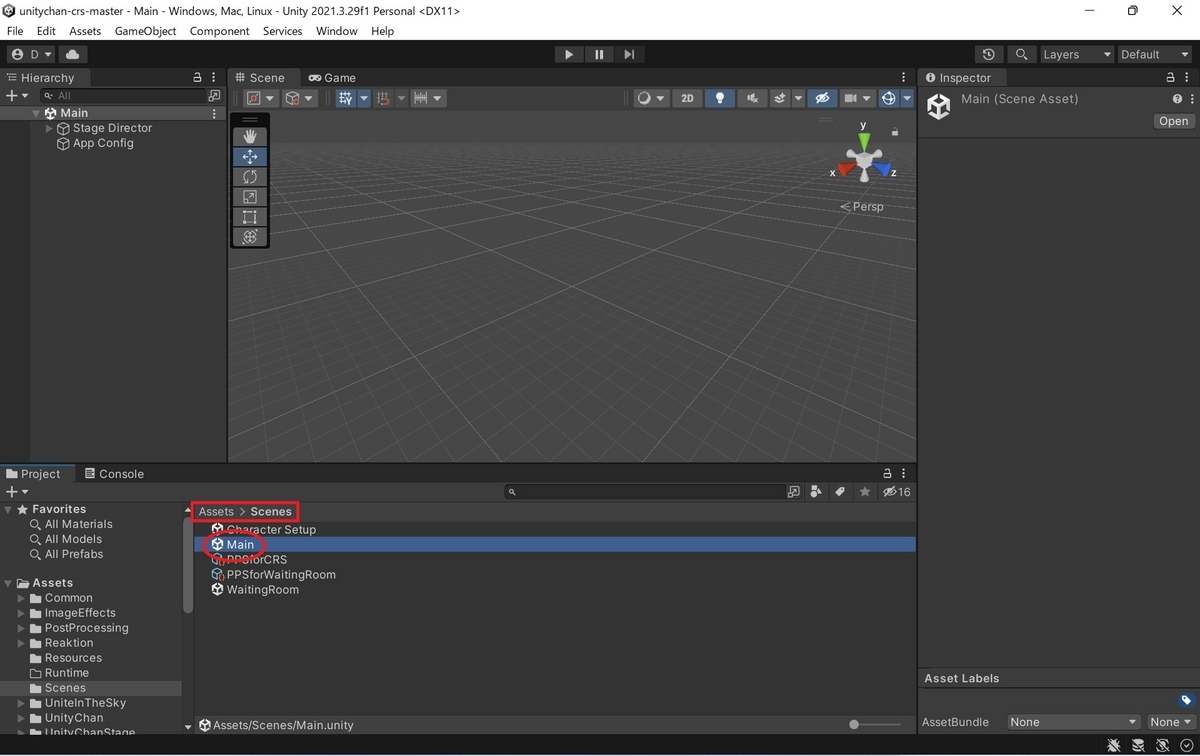Click the Pause button
Viewport: 1200px width, 756px height.
(599, 54)
